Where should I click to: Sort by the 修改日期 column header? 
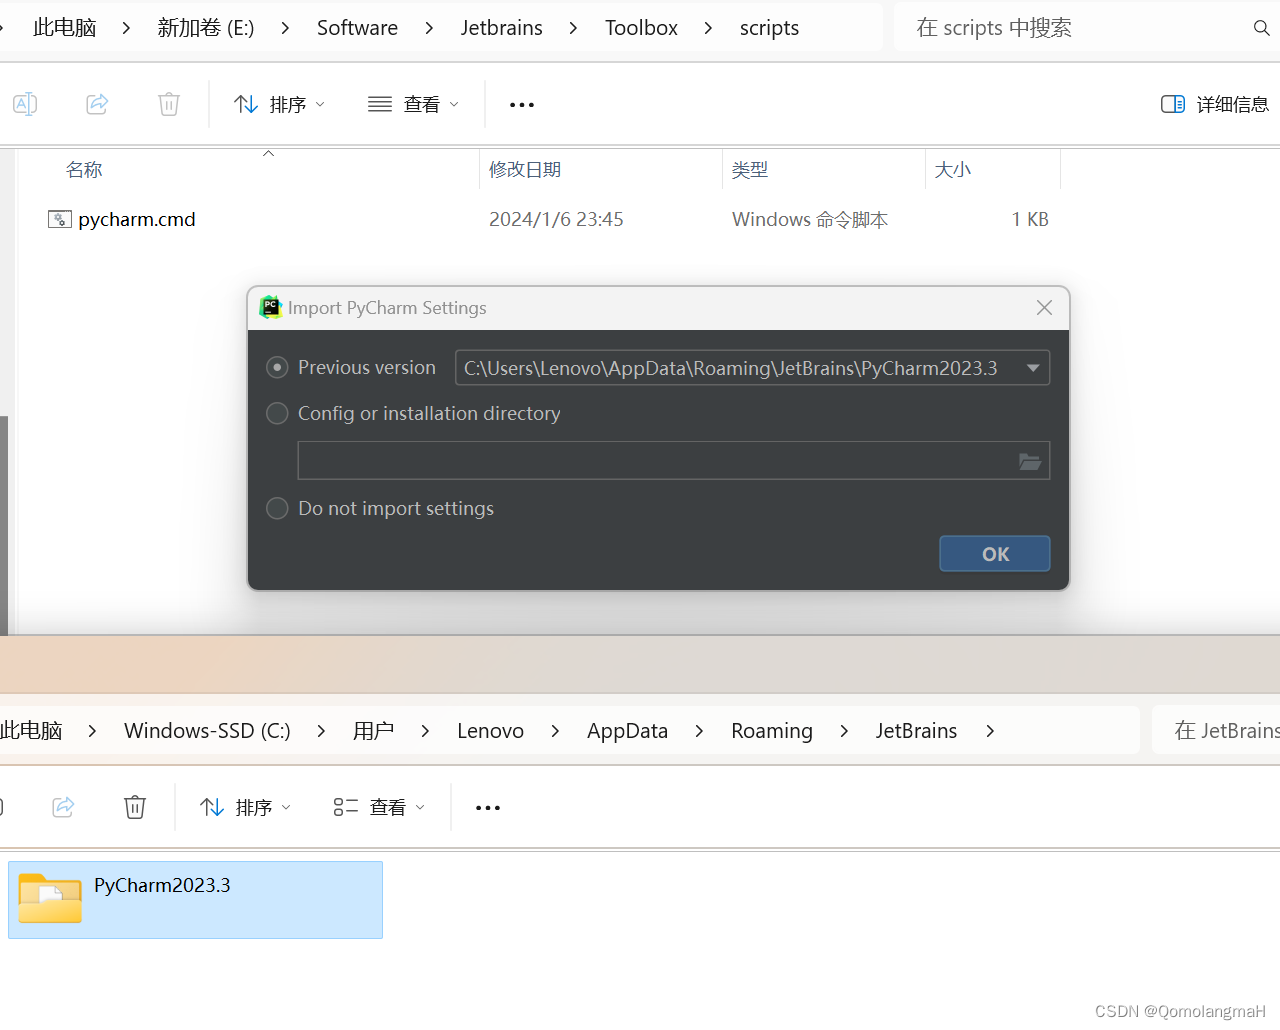click(x=525, y=170)
